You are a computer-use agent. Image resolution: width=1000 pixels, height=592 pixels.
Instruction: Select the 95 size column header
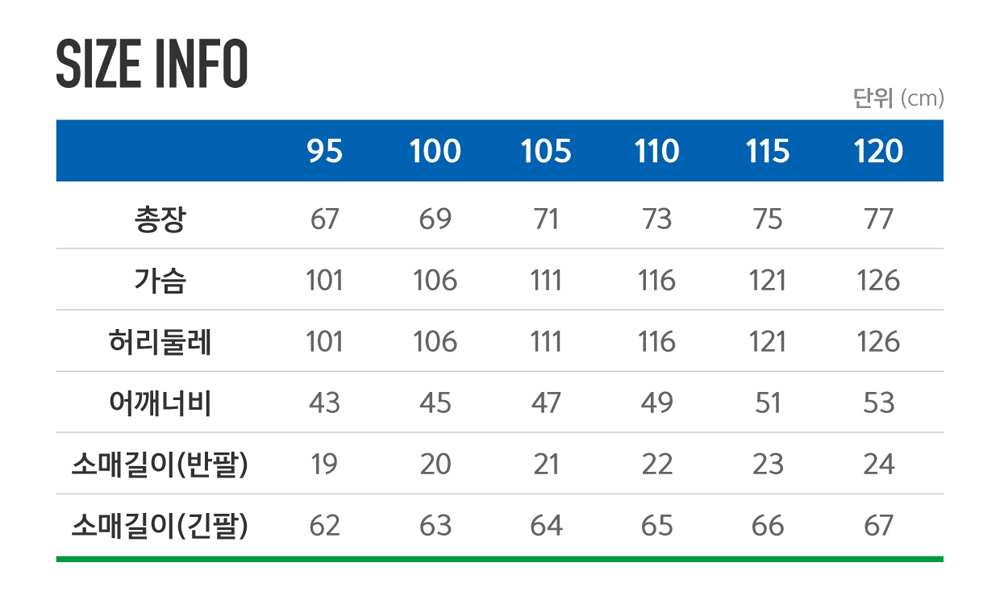324,151
